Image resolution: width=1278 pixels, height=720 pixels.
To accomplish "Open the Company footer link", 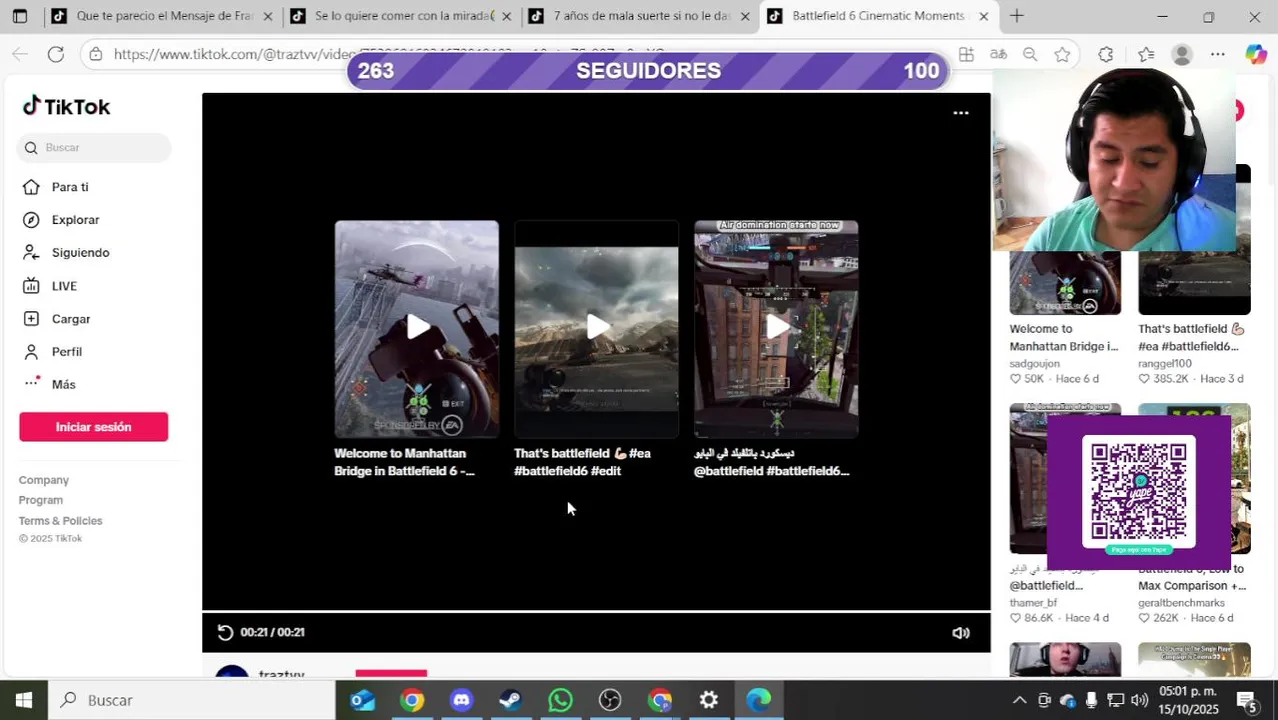I will click(43, 480).
